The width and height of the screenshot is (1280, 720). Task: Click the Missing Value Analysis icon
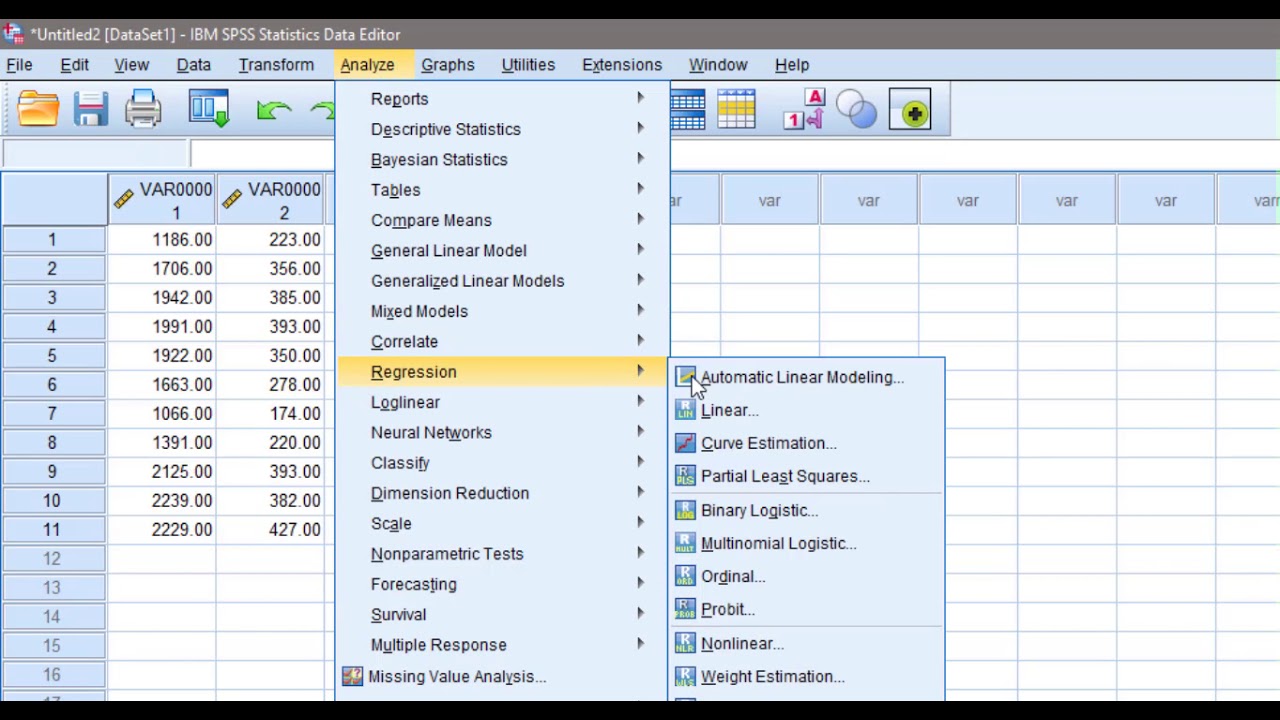(352, 677)
